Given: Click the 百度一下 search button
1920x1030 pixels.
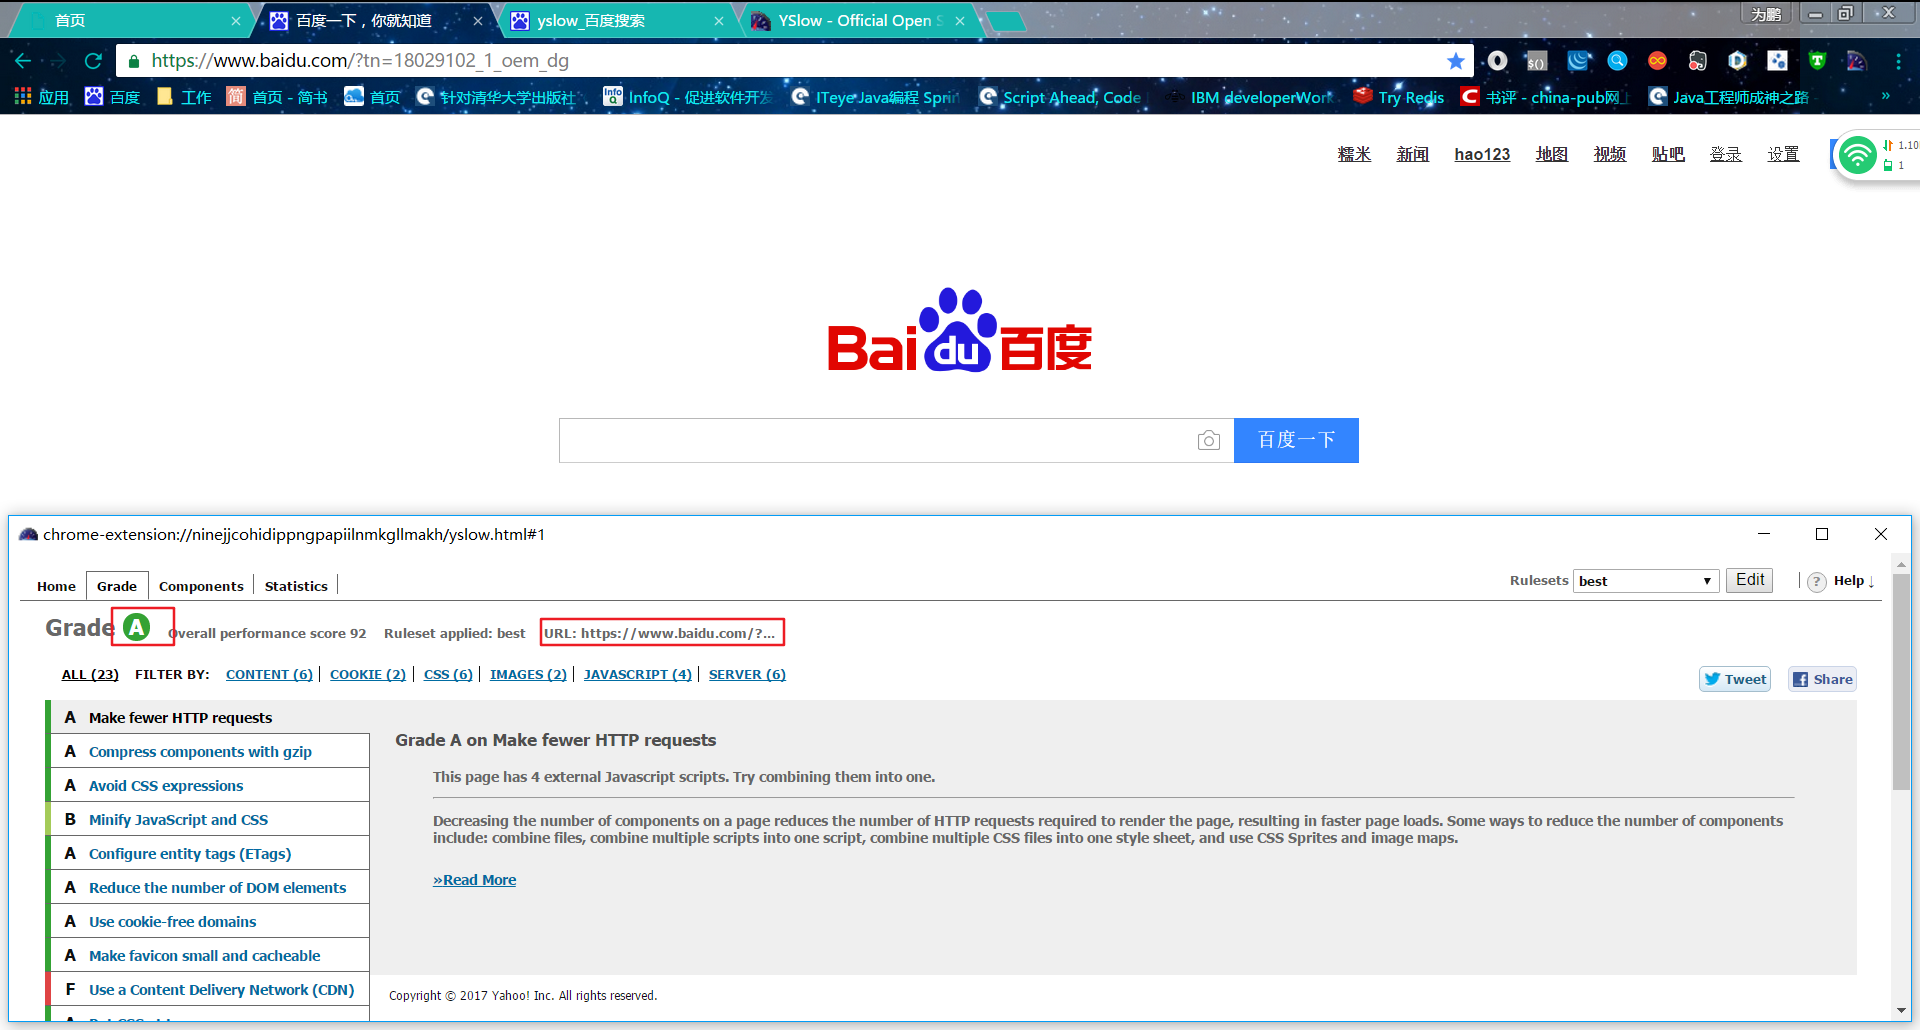Looking at the screenshot, I should (x=1296, y=440).
